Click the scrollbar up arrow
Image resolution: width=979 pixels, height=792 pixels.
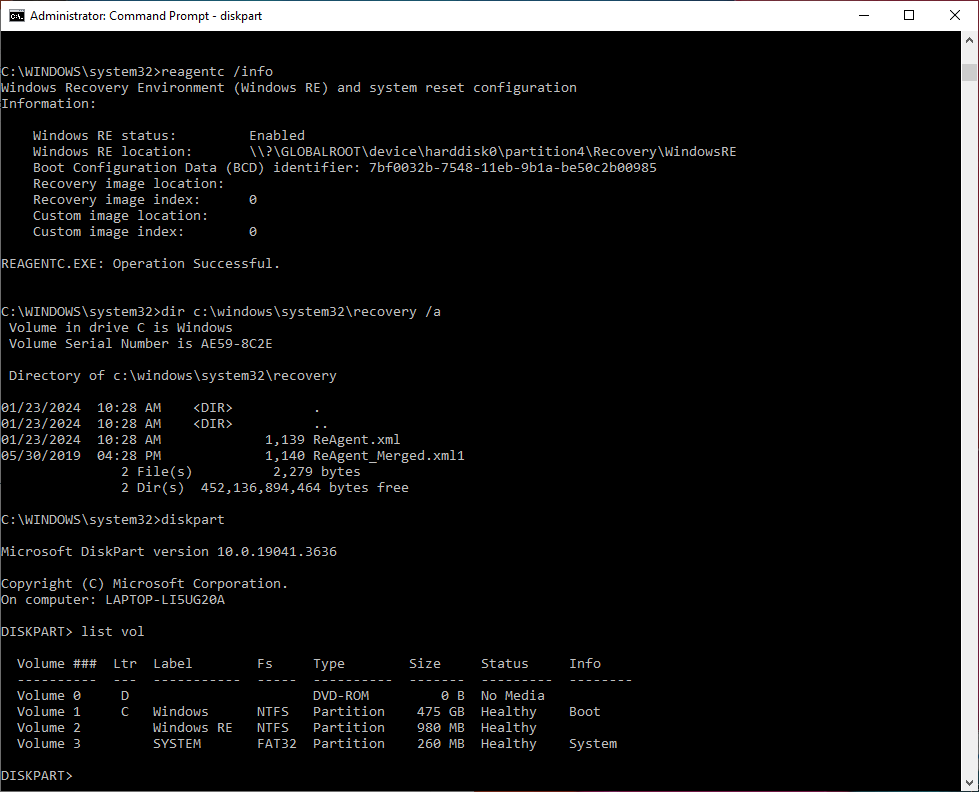coord(969,39)
